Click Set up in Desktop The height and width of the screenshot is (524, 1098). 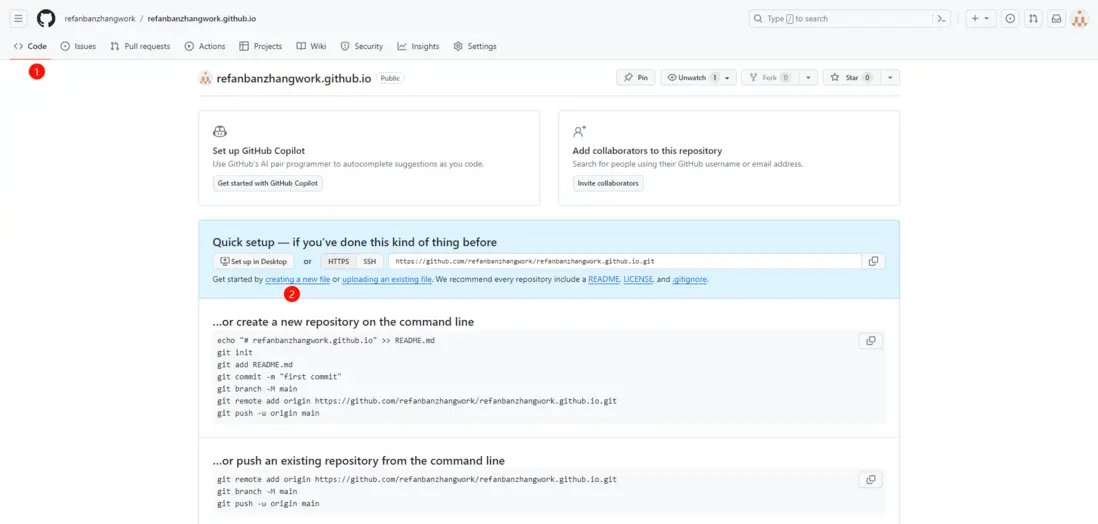[x=253, y=261]
